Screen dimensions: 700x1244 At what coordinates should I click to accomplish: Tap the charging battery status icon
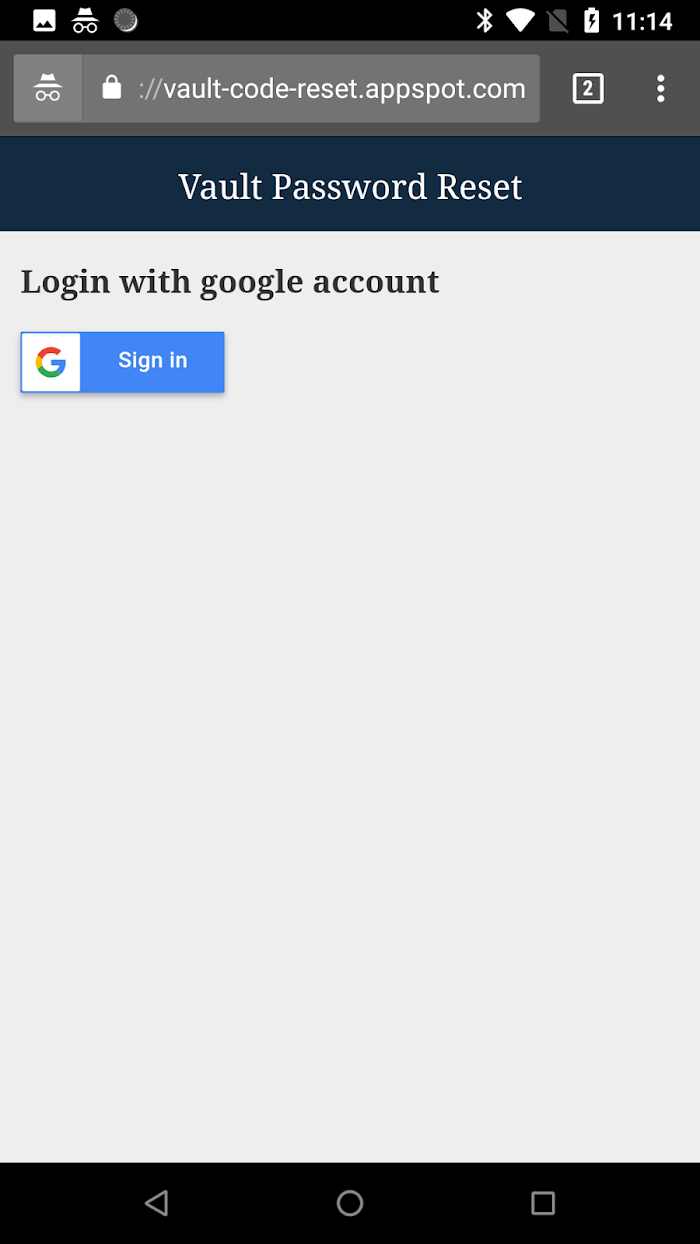(x=592, y=20)
